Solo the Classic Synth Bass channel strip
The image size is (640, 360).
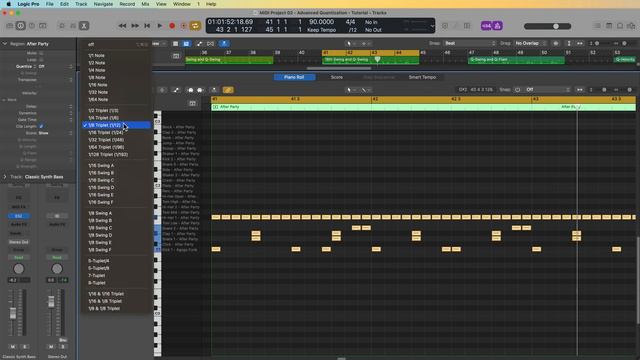tap(24, 347)
